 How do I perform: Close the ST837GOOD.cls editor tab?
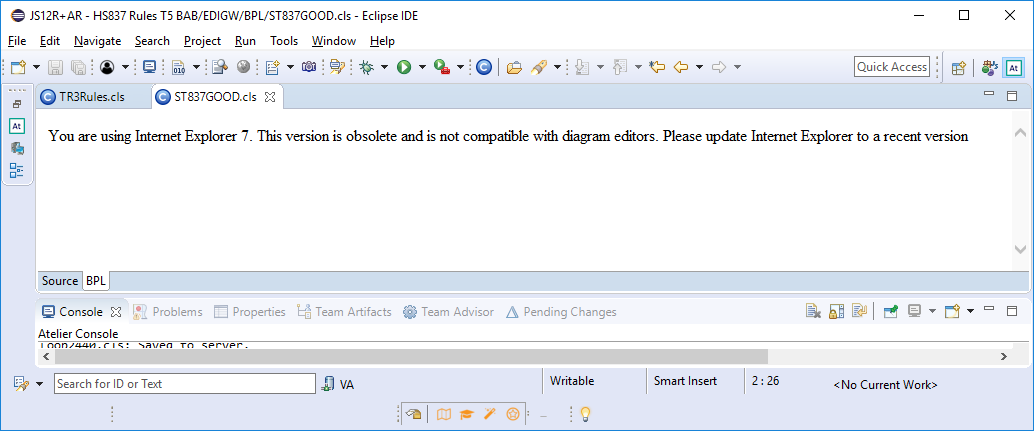(x=269, y=97)
